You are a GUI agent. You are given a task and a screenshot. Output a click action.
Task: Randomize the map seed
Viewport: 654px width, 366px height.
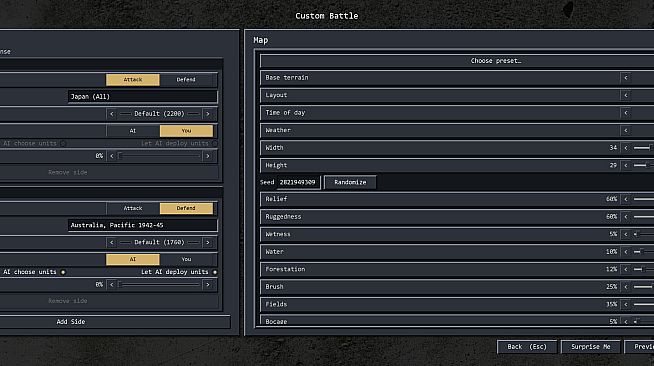[x=350, y=182]
